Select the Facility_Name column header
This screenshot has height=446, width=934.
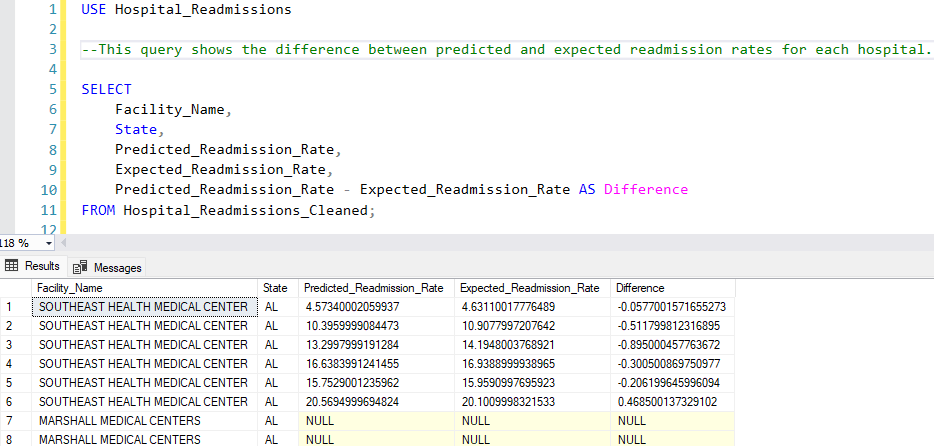144,288
